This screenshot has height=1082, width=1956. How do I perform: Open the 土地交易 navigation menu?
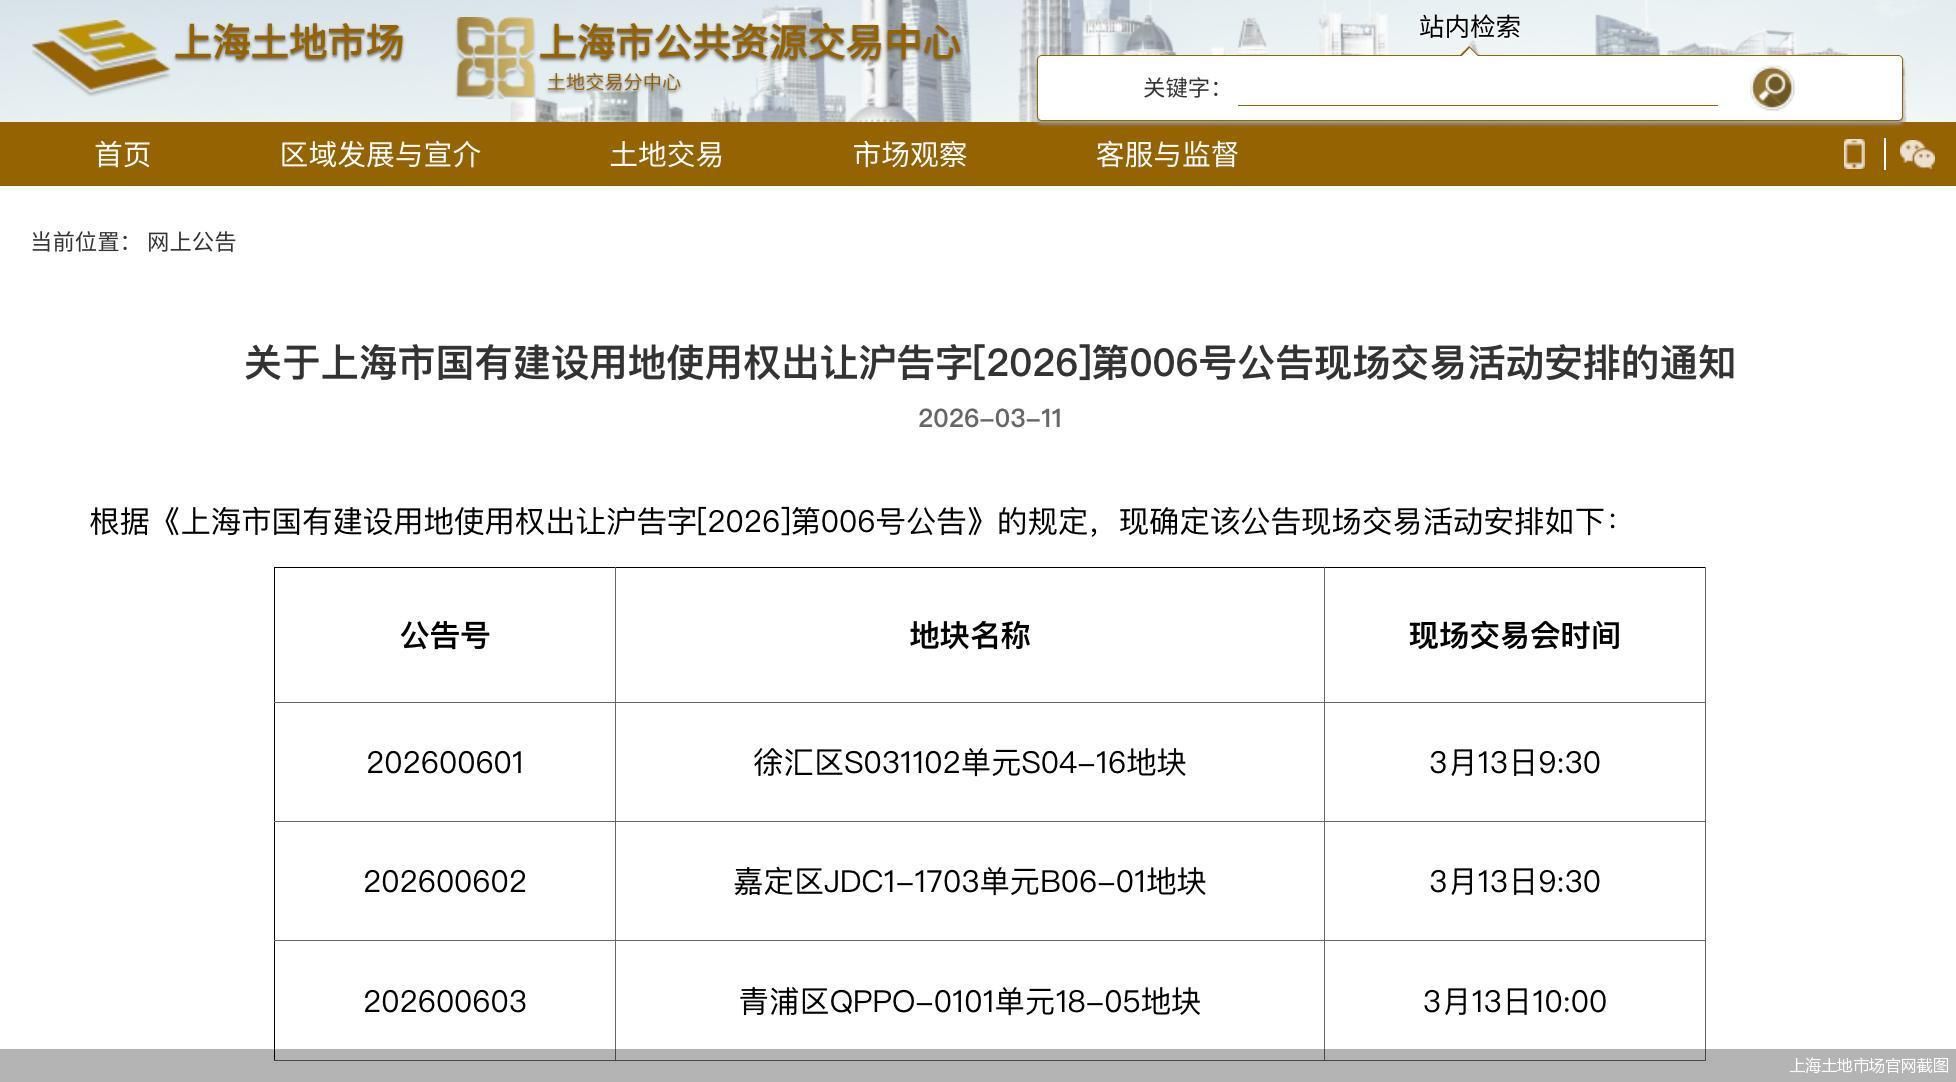pyautogui.click(x=667, y=155)
